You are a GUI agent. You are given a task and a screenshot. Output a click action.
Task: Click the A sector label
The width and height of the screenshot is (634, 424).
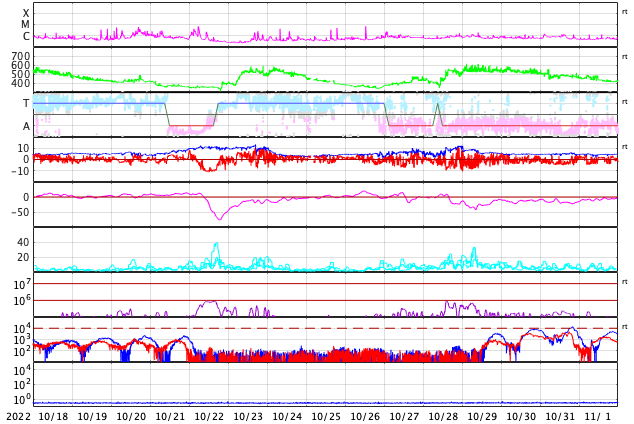point(26,127)
